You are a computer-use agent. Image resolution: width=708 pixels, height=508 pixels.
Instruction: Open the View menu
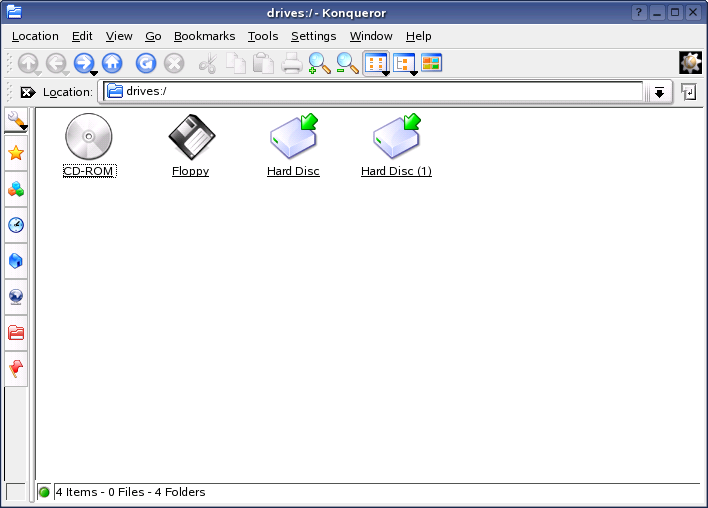coord(119,36)
